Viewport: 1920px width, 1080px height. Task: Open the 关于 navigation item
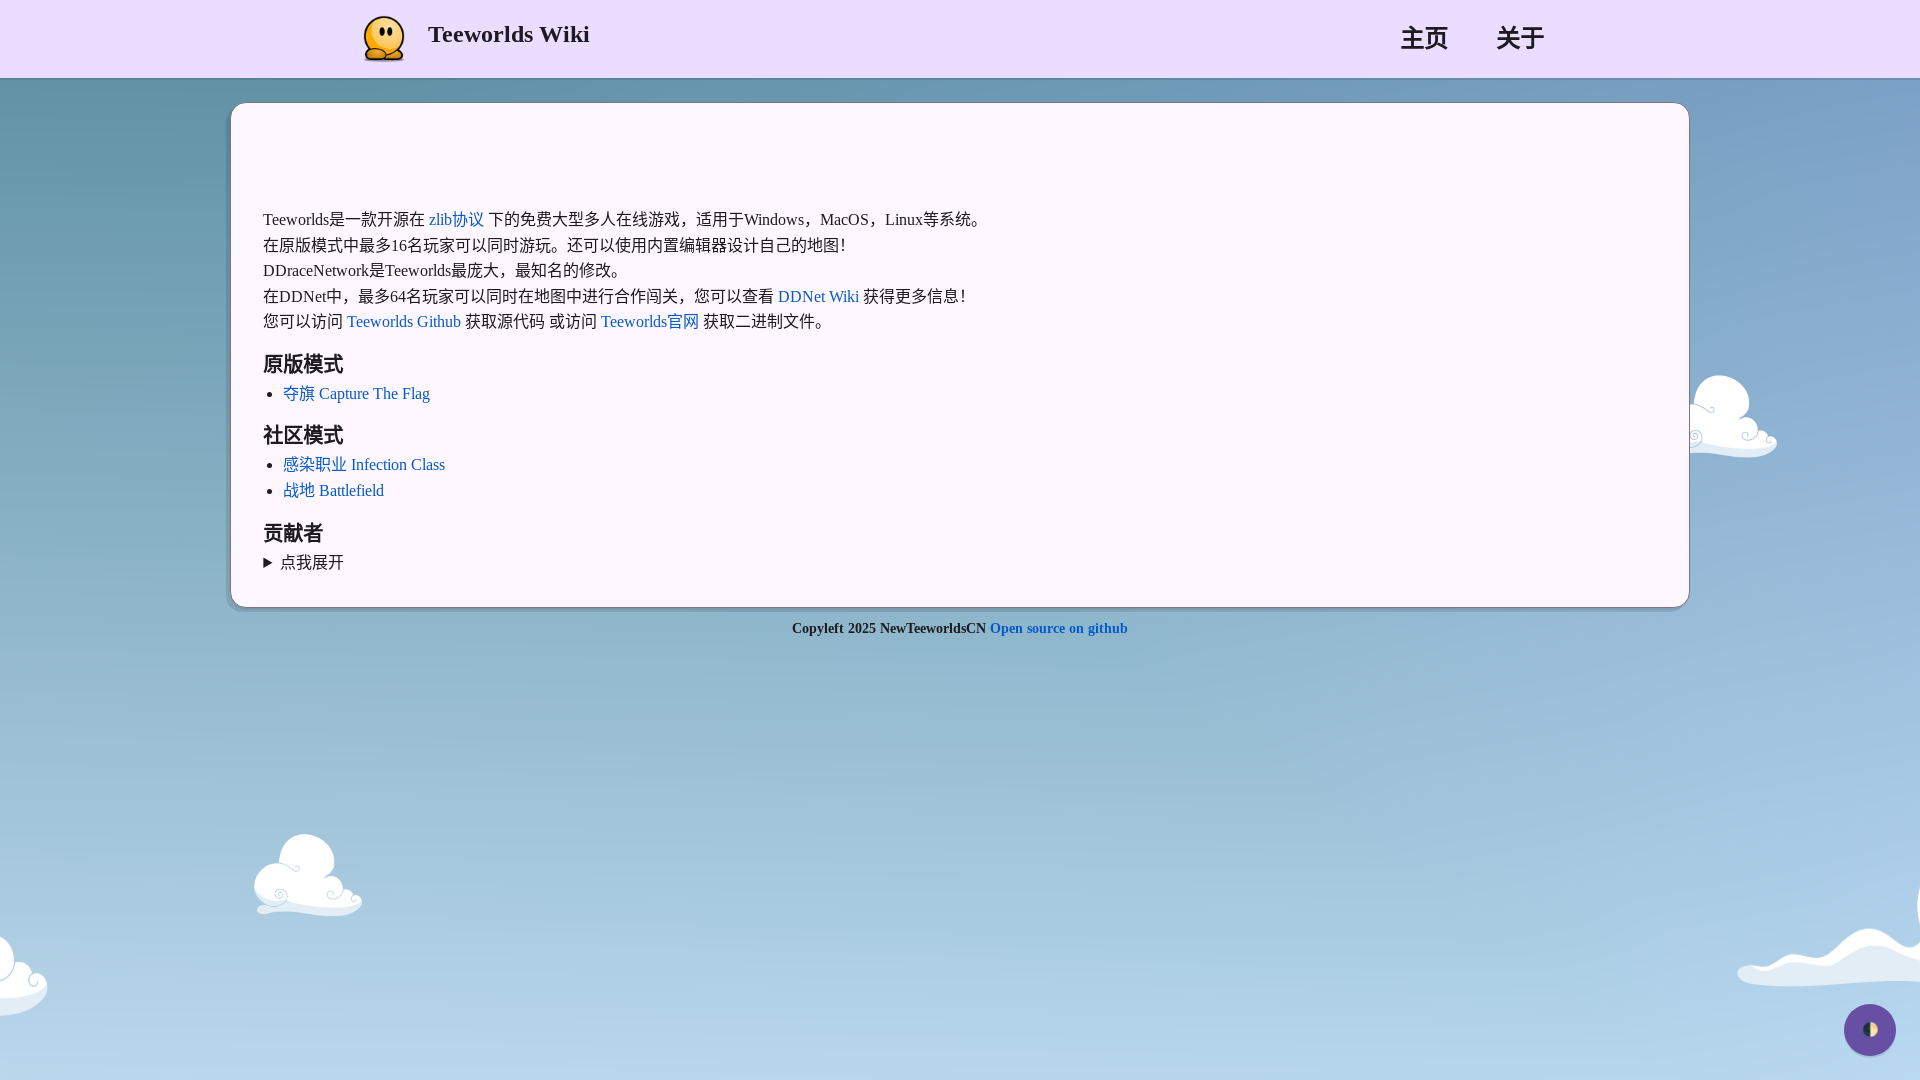click(x=1520, y=39)
